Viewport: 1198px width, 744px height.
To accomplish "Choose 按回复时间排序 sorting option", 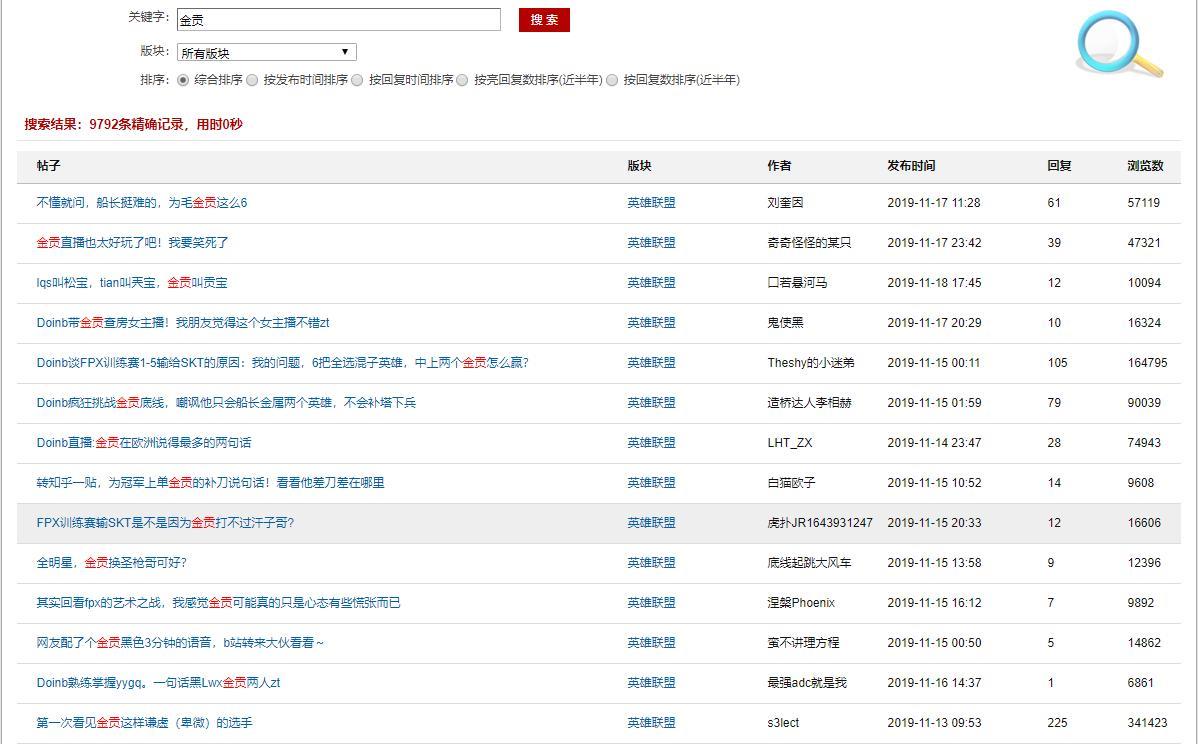I will pyautogui.click(x=357, y=80).
